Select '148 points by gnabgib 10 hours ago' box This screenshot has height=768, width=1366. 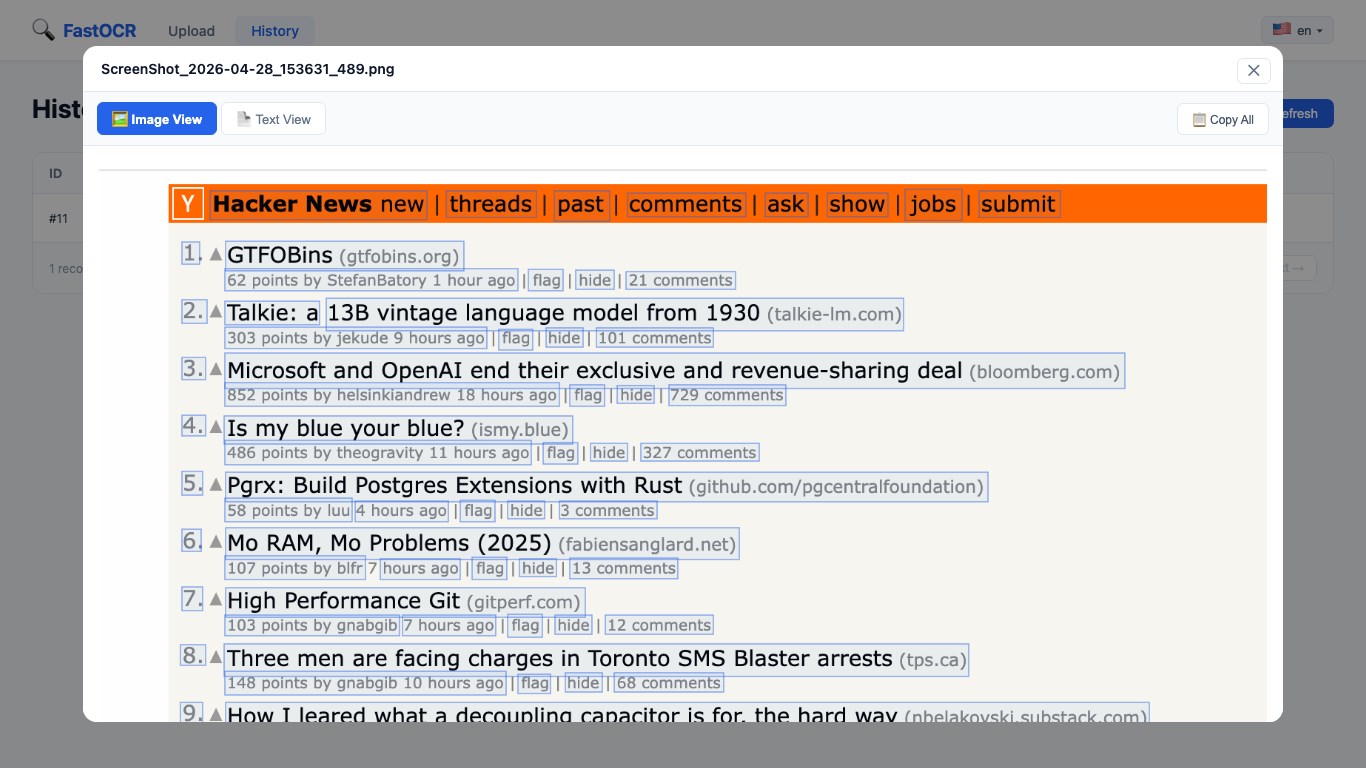tap(365, 683)
